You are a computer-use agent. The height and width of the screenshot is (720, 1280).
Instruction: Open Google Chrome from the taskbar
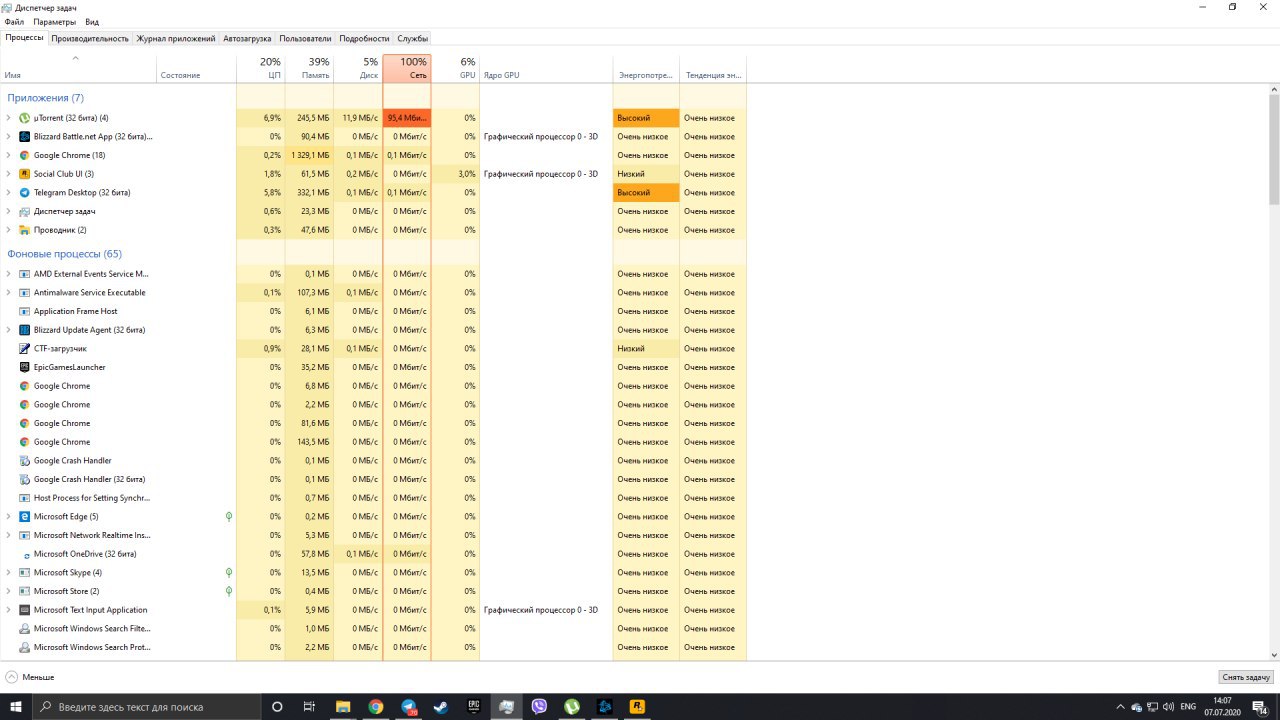pos(375,706)
